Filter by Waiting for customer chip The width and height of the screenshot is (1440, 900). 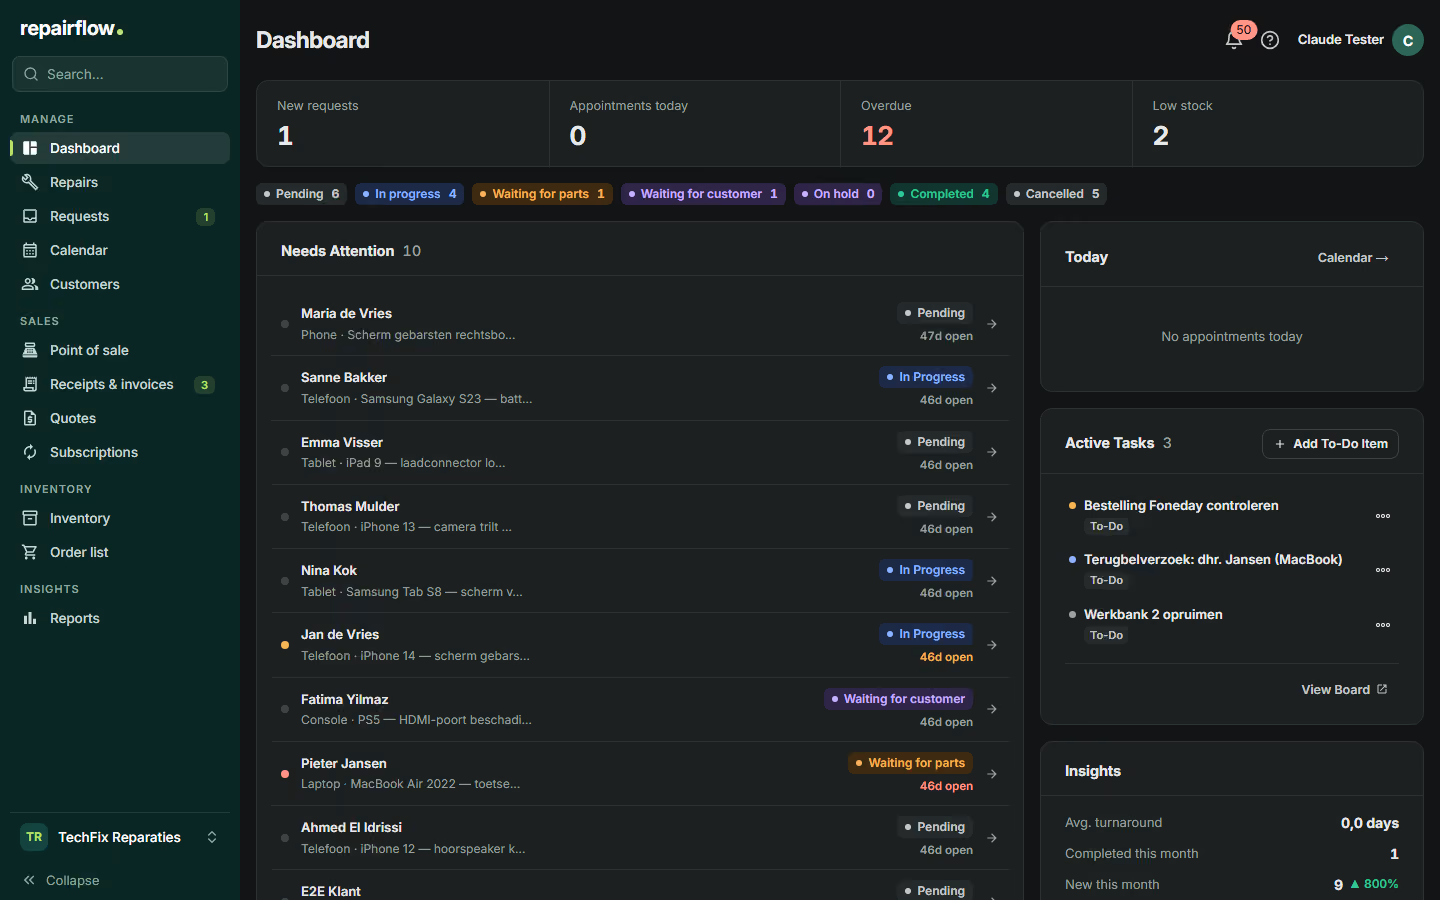[x=703, y=194]
